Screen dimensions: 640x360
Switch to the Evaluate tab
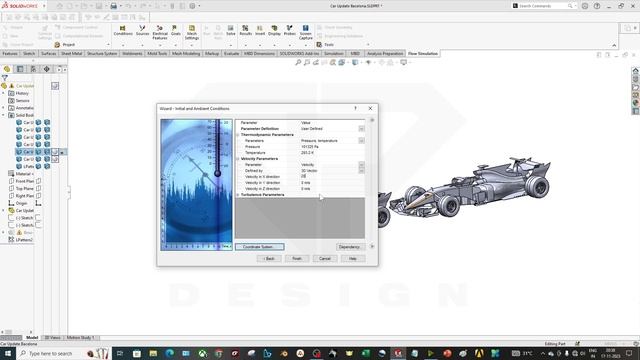tap(231, 53)
